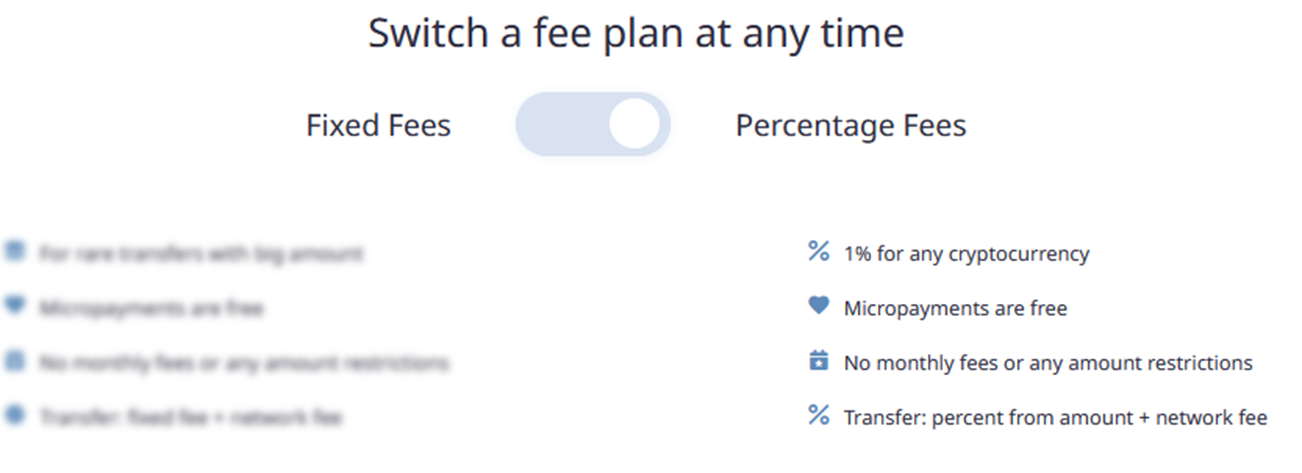This screenshot has height=473, width=1302.
Task: Toggle the fee plan switch
Action: pyautogui.click(x=592, y=125)
